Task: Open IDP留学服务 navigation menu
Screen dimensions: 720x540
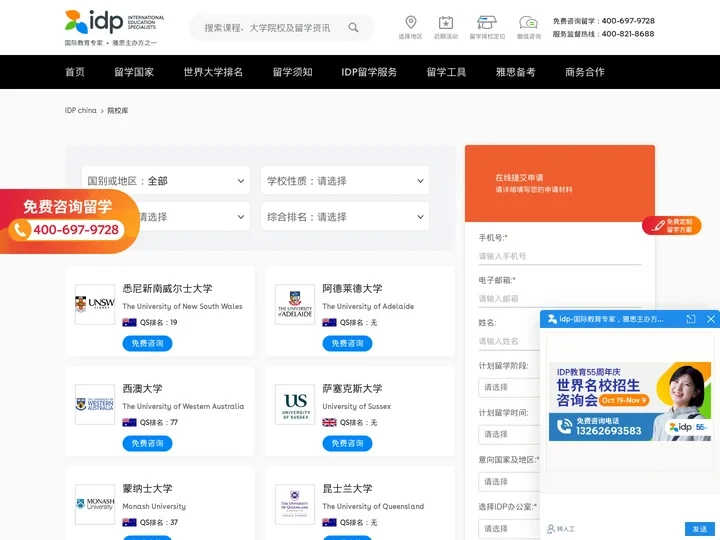Action: click(369, 72)
